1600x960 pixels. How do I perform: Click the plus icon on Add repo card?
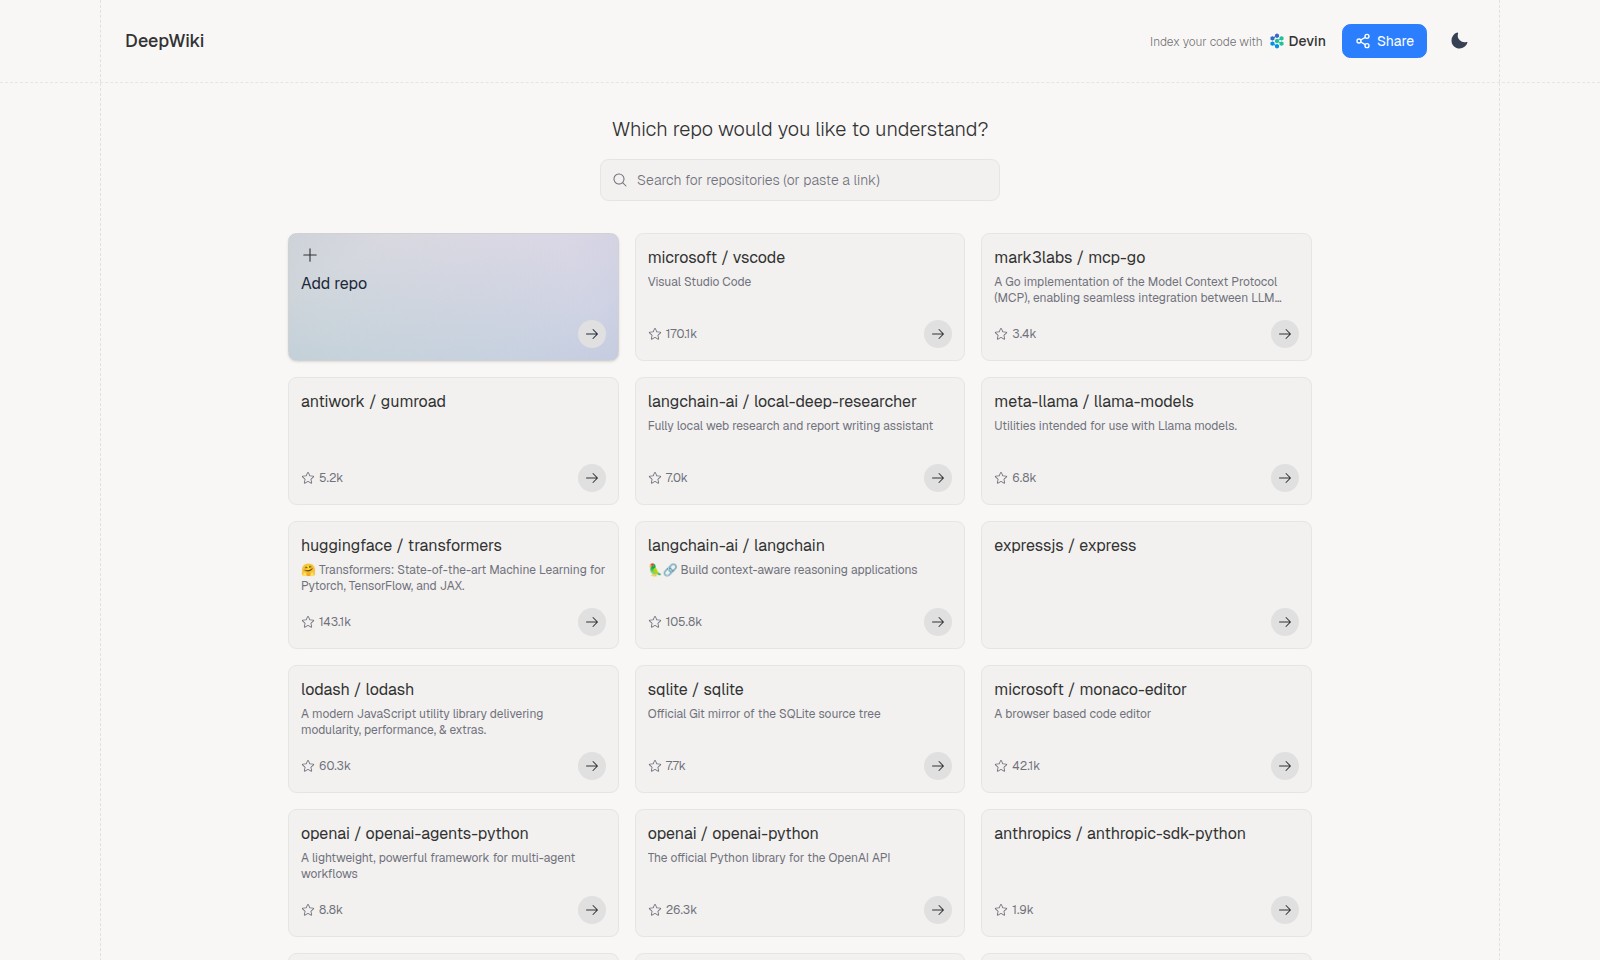point(310,255)
